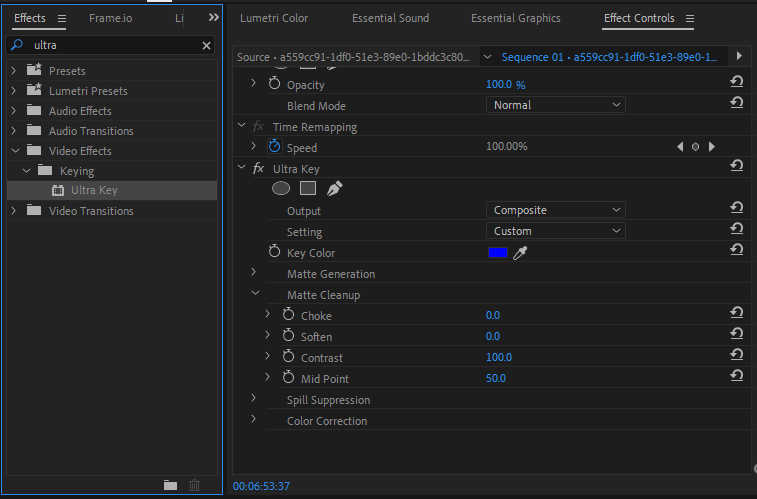The height and width of the screenshot is (499, 757).
Task: Select the Effect Controls tab
Action: click(639, 18)
